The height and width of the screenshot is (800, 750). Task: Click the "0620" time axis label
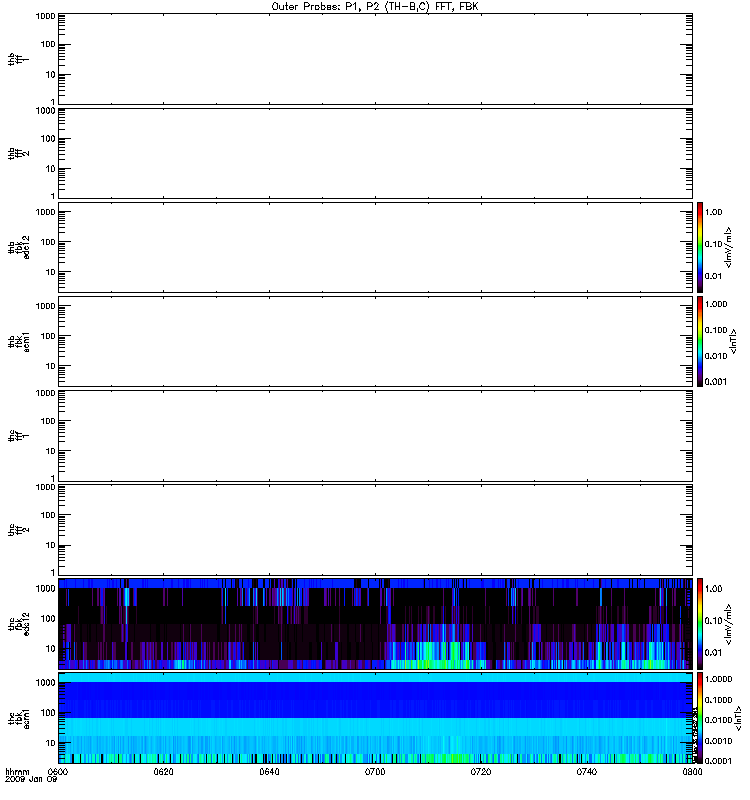(163, 772)
